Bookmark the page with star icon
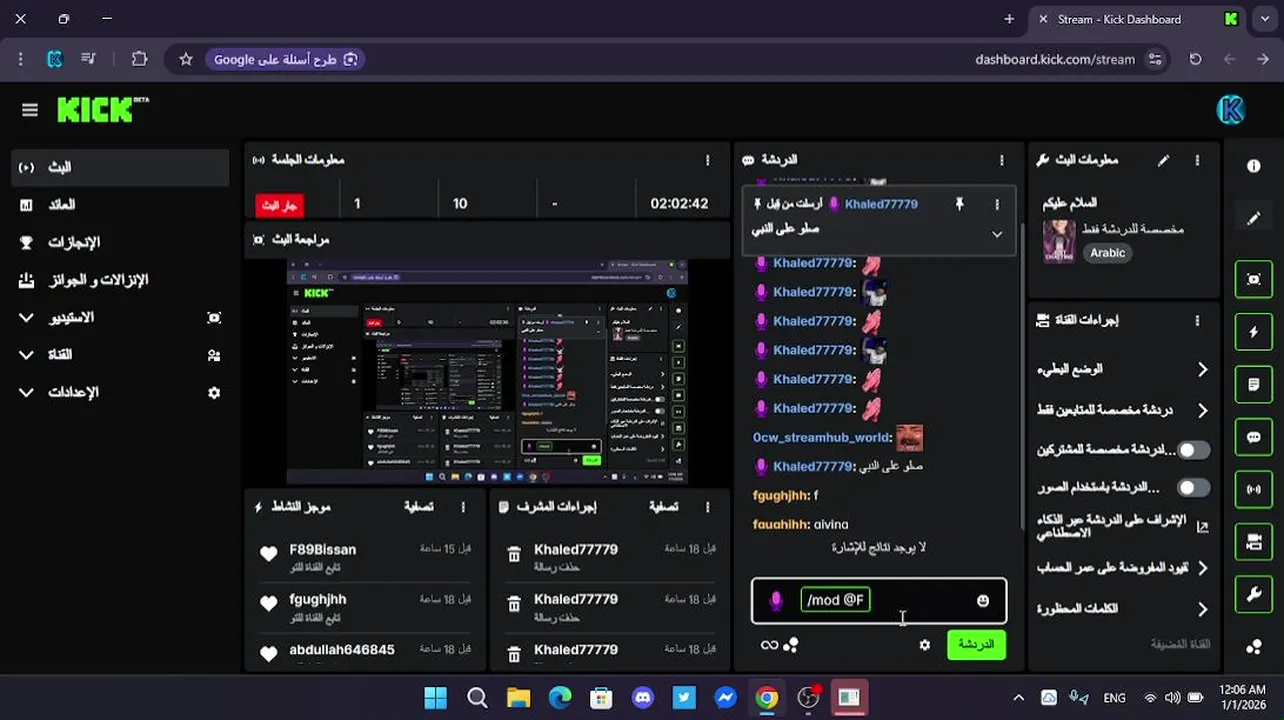1284x720 pixels. (x=186, y=59)
